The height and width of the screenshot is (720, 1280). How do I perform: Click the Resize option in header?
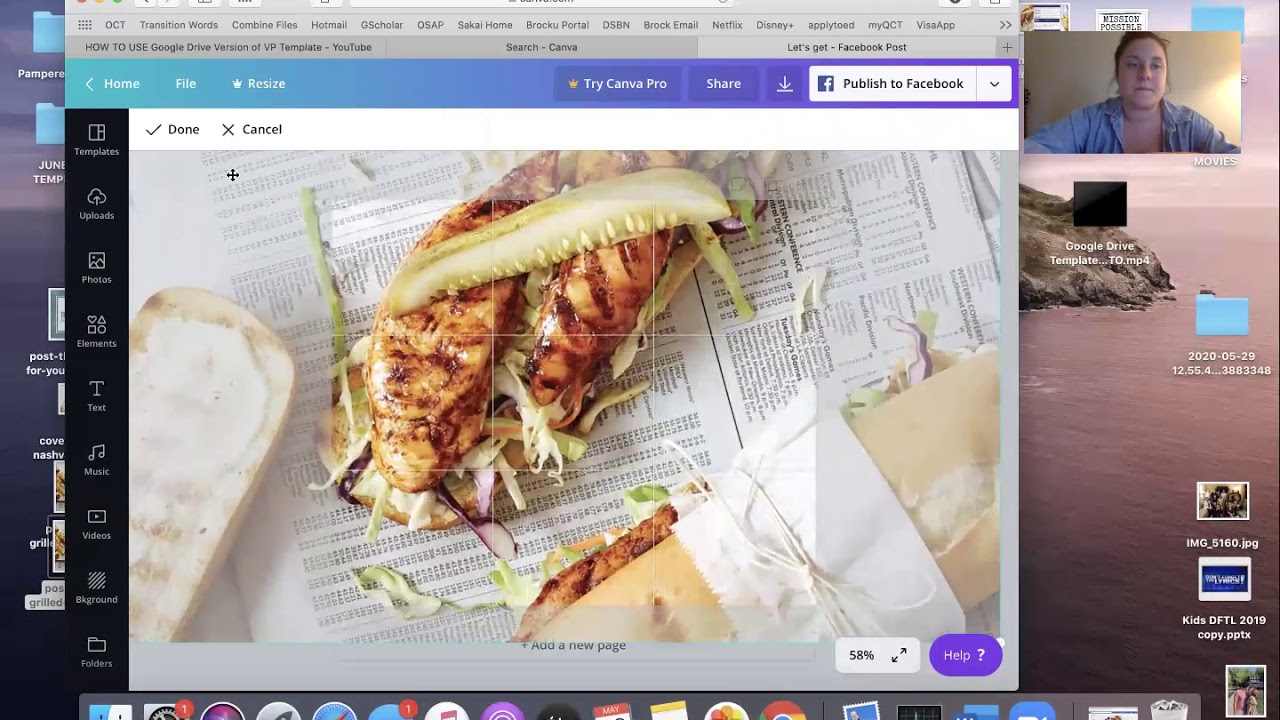pos(258,84)
